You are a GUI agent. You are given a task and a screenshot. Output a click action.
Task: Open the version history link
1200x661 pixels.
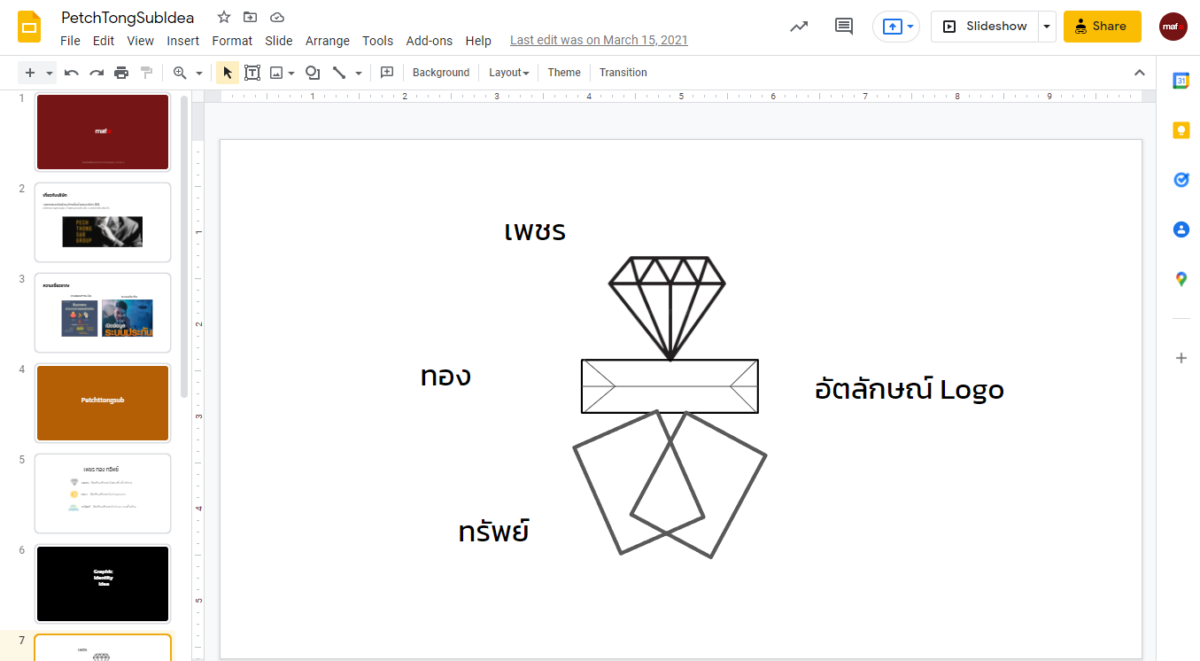[x=598, y=40]
